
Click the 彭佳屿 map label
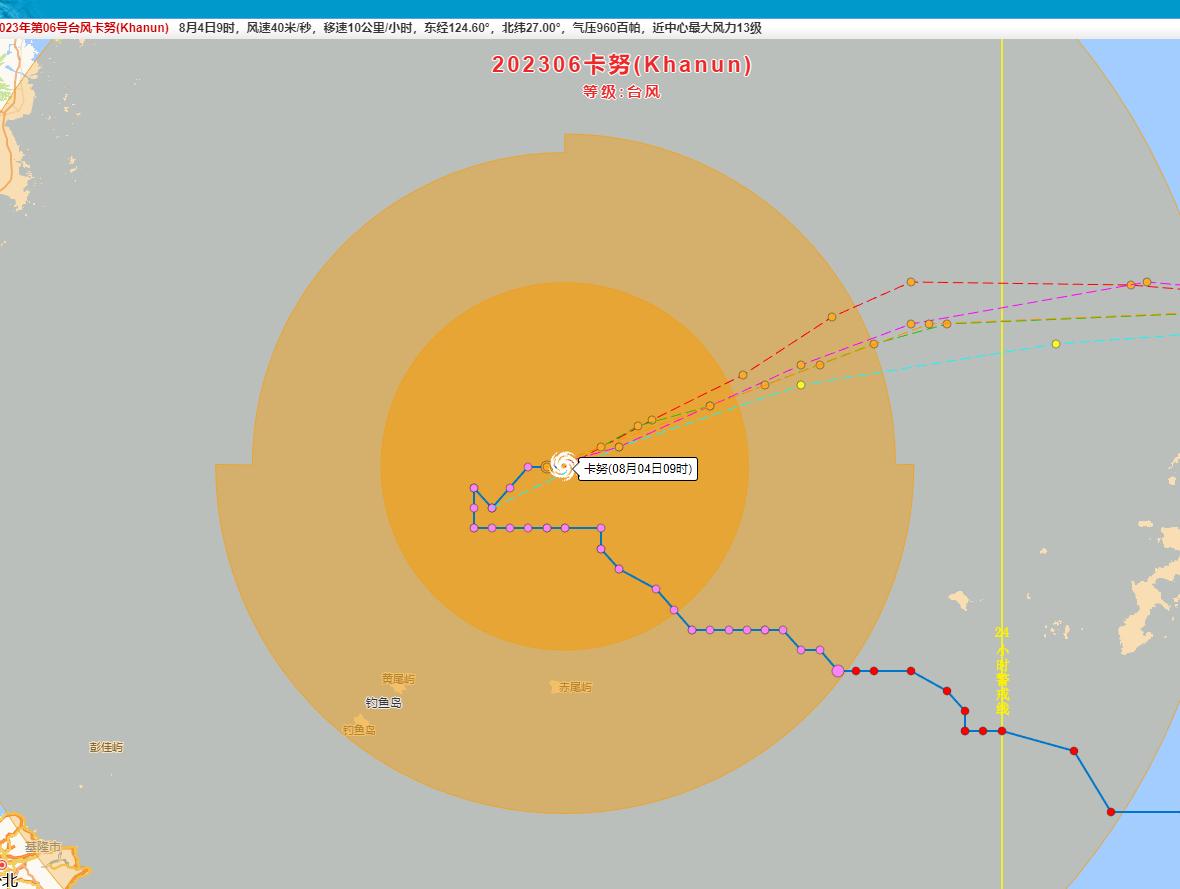tap(106, 747)
